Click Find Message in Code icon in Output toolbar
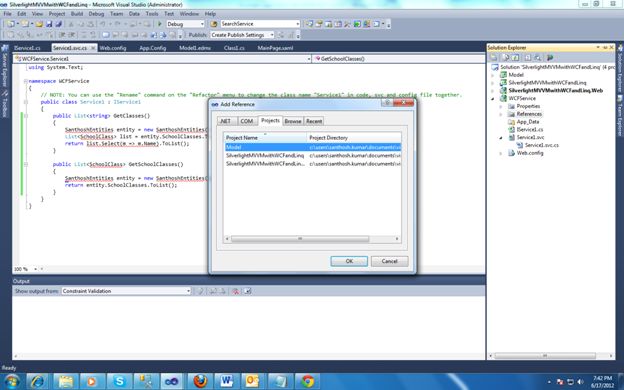624x390 pixels. (200, 291)
